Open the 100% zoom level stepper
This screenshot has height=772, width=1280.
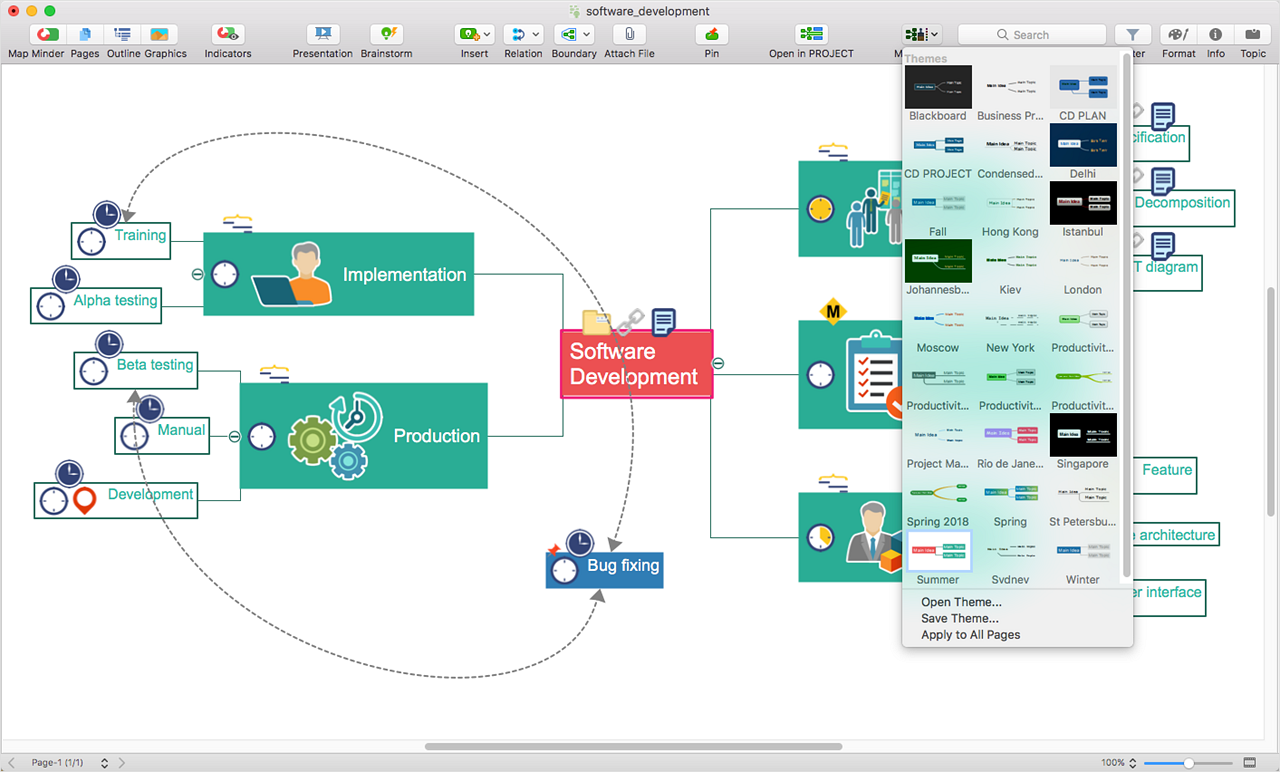click(x=1132, y=763)
